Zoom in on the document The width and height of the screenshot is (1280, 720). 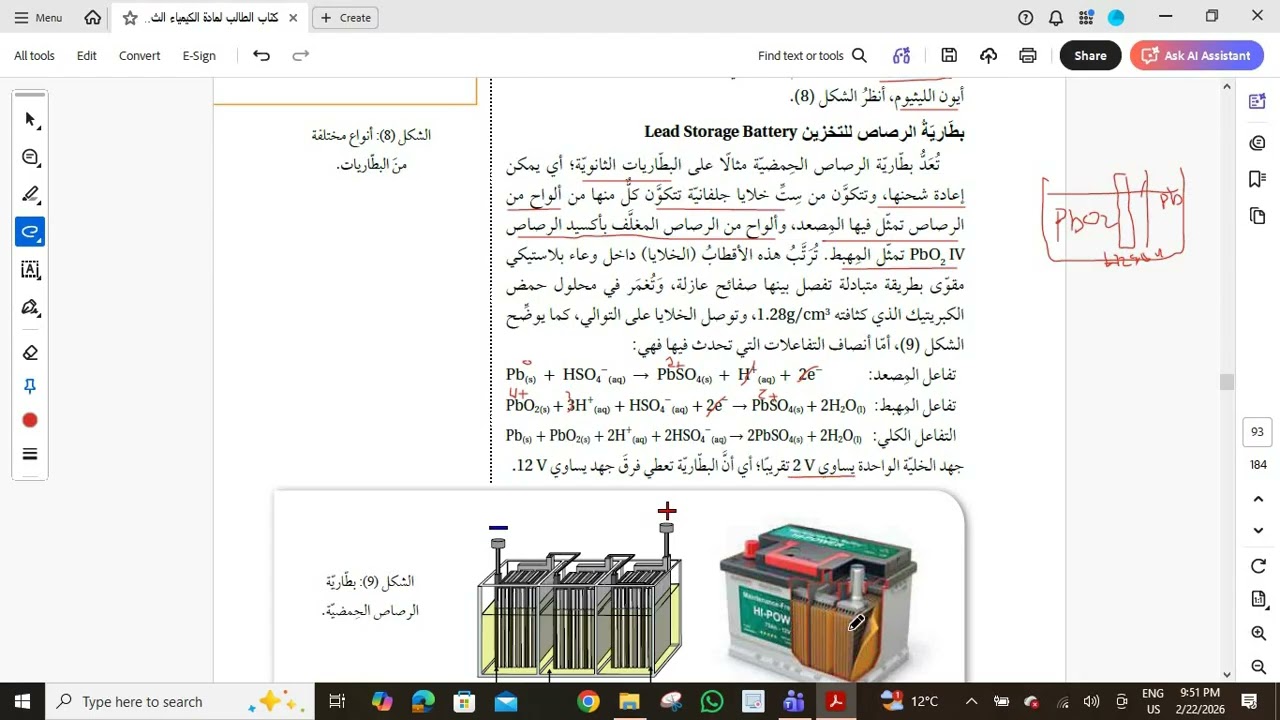coord(1258,633)
